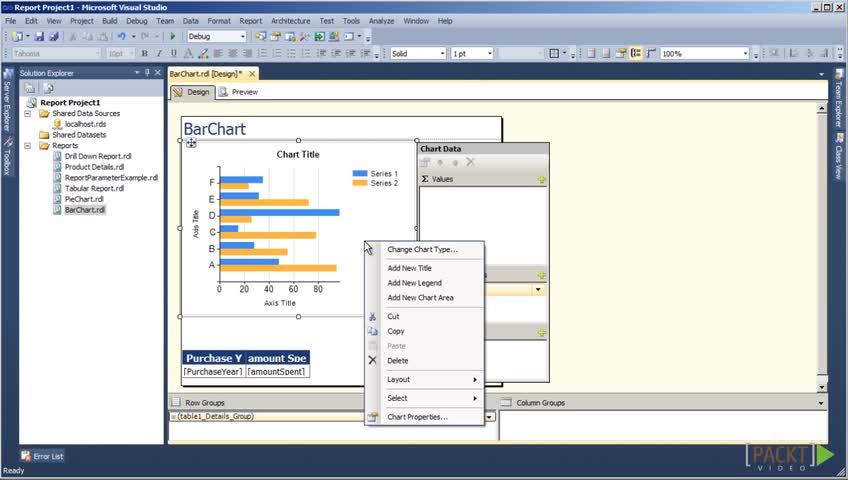The width and height of the screenshot is (848, 480).
Task: Click the BarChart title text box
Action: (341, 129)
